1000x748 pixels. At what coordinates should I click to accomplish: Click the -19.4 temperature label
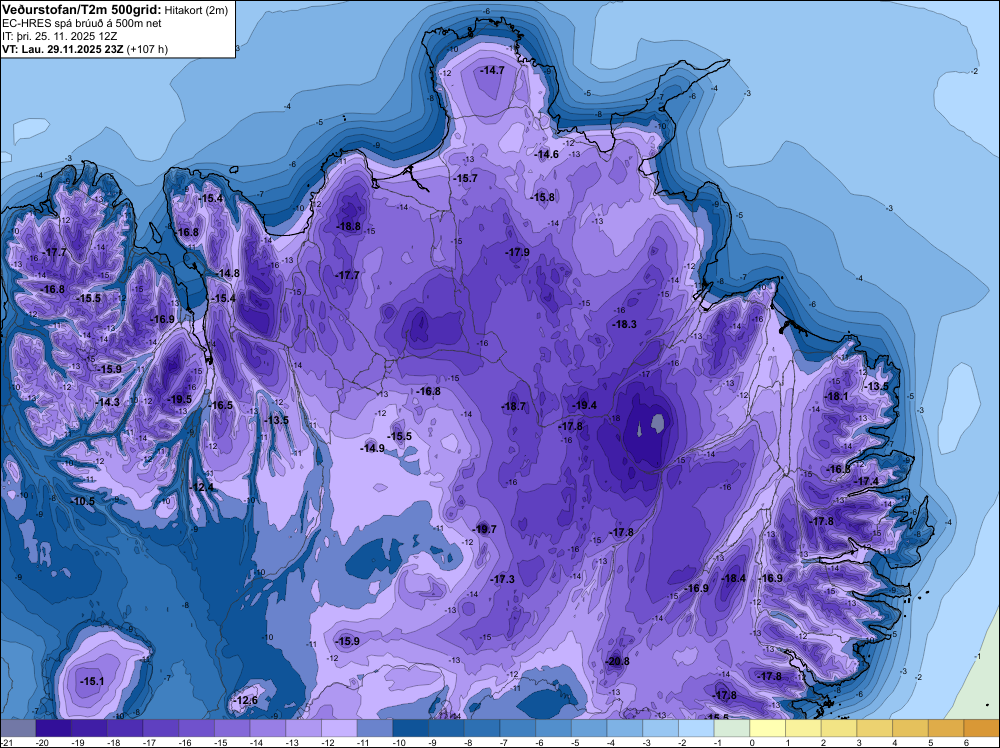click(x=584, y=406)
